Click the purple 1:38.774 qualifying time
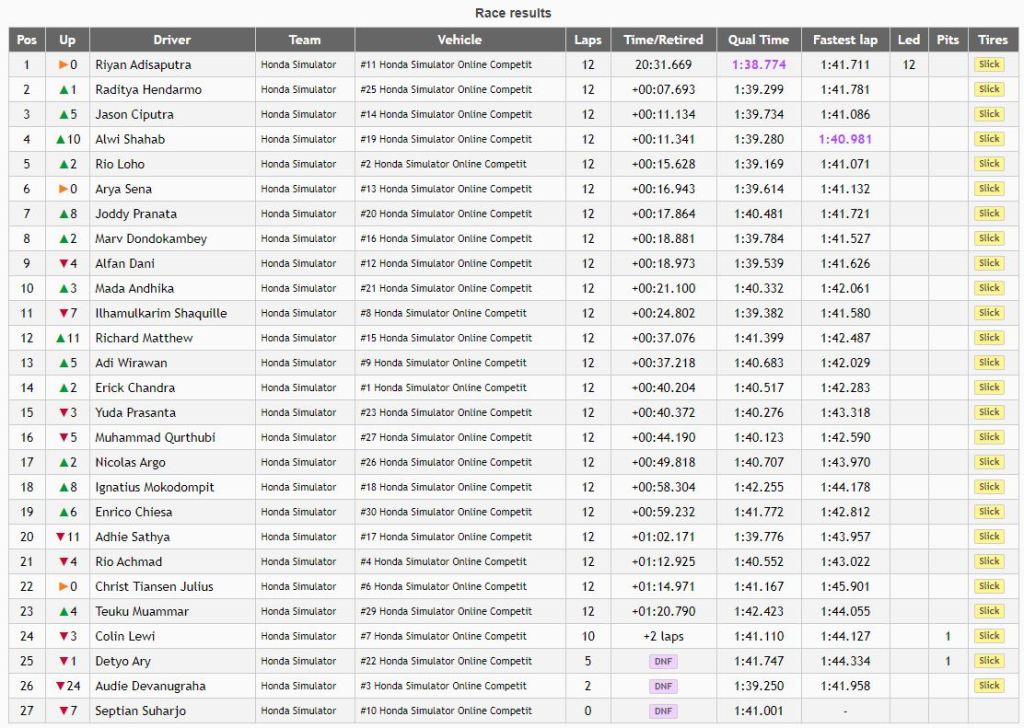 pyautogui.click(x=758, y=65)
